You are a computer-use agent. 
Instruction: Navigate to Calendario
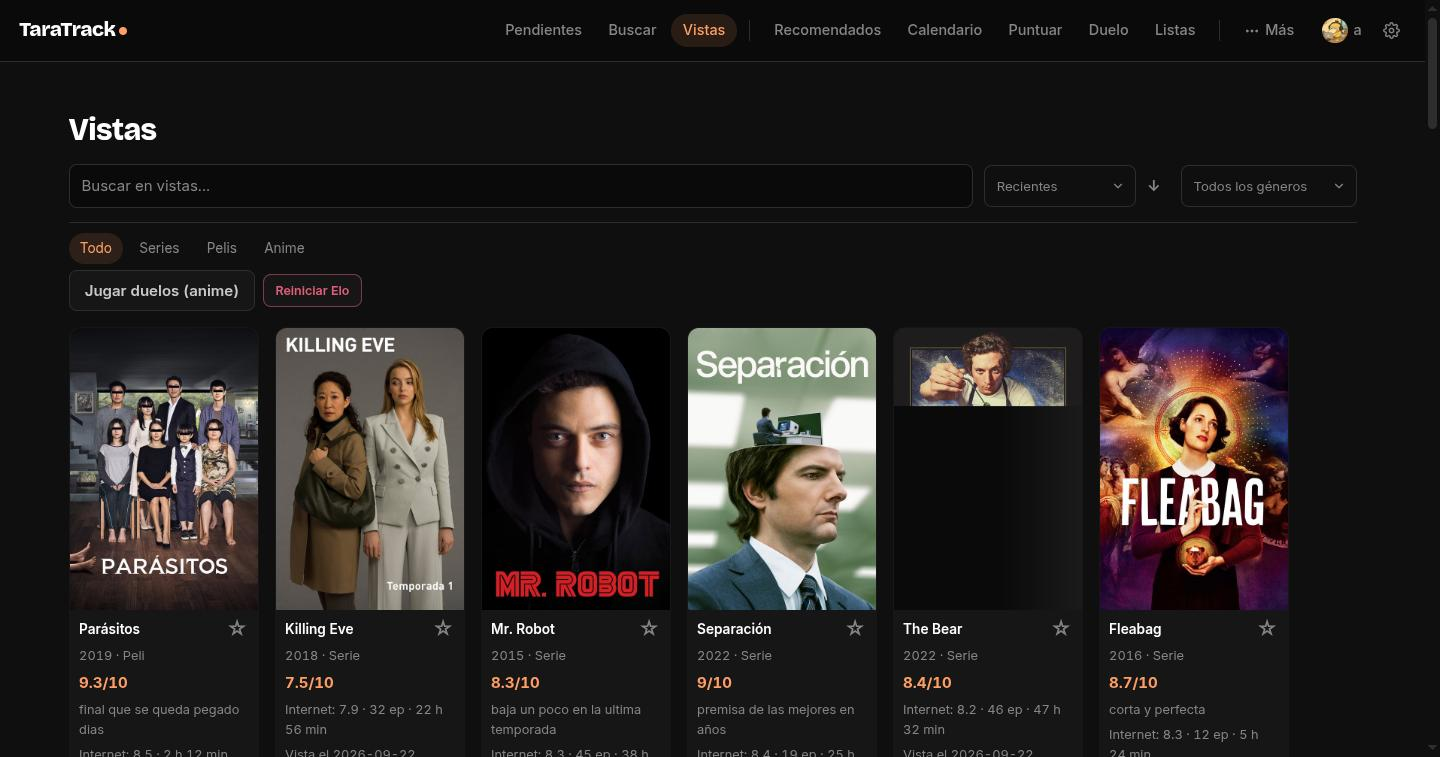point(945,30)
